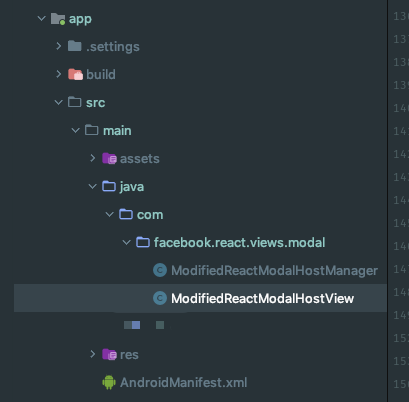Collapse facebook.react.views.modal package chevron

tap(127, 242)
